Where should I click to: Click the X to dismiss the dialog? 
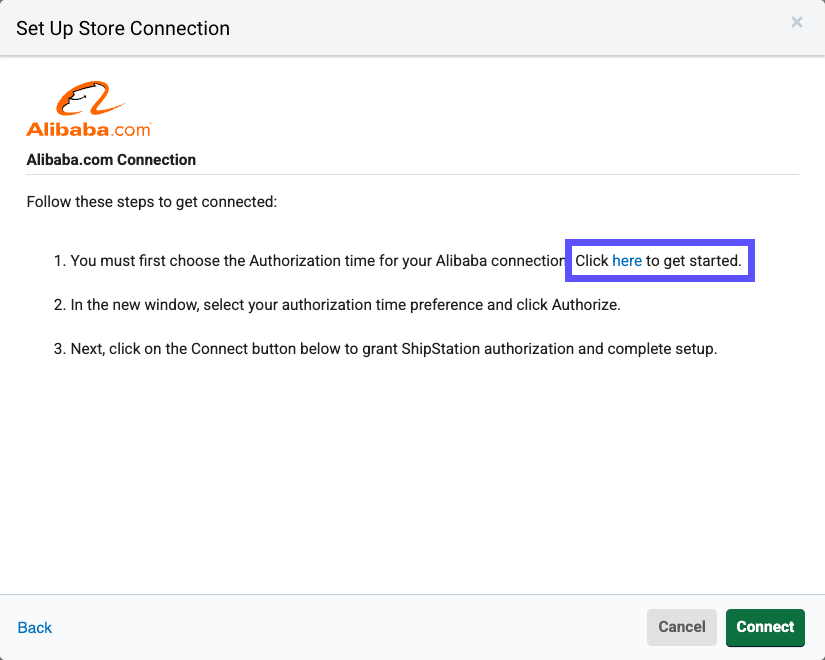tap(796, 22)
